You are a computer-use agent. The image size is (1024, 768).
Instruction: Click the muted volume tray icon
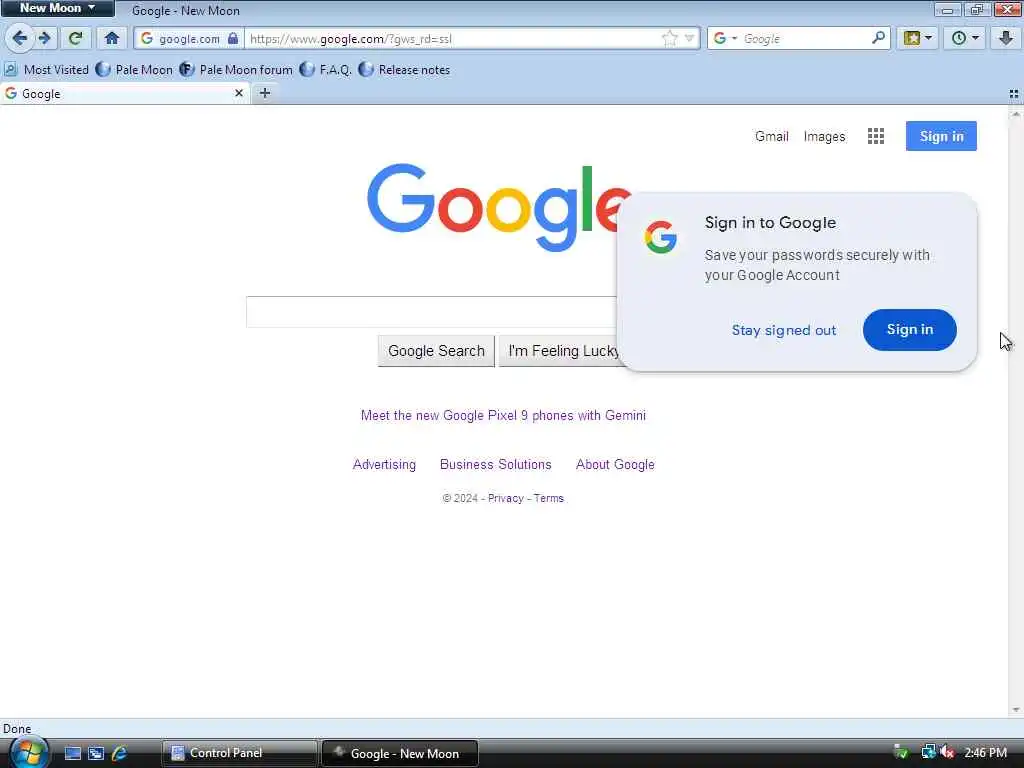947,753
